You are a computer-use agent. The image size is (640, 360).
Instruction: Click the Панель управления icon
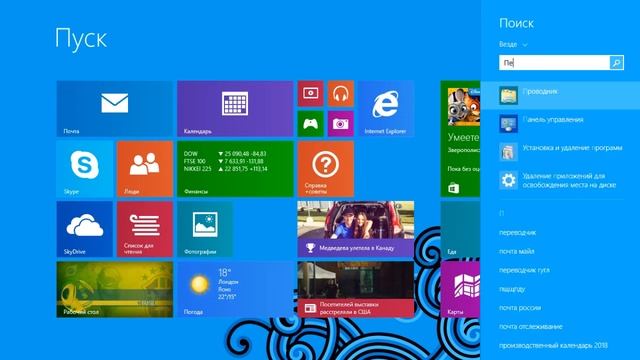click(x=509, y=124)
